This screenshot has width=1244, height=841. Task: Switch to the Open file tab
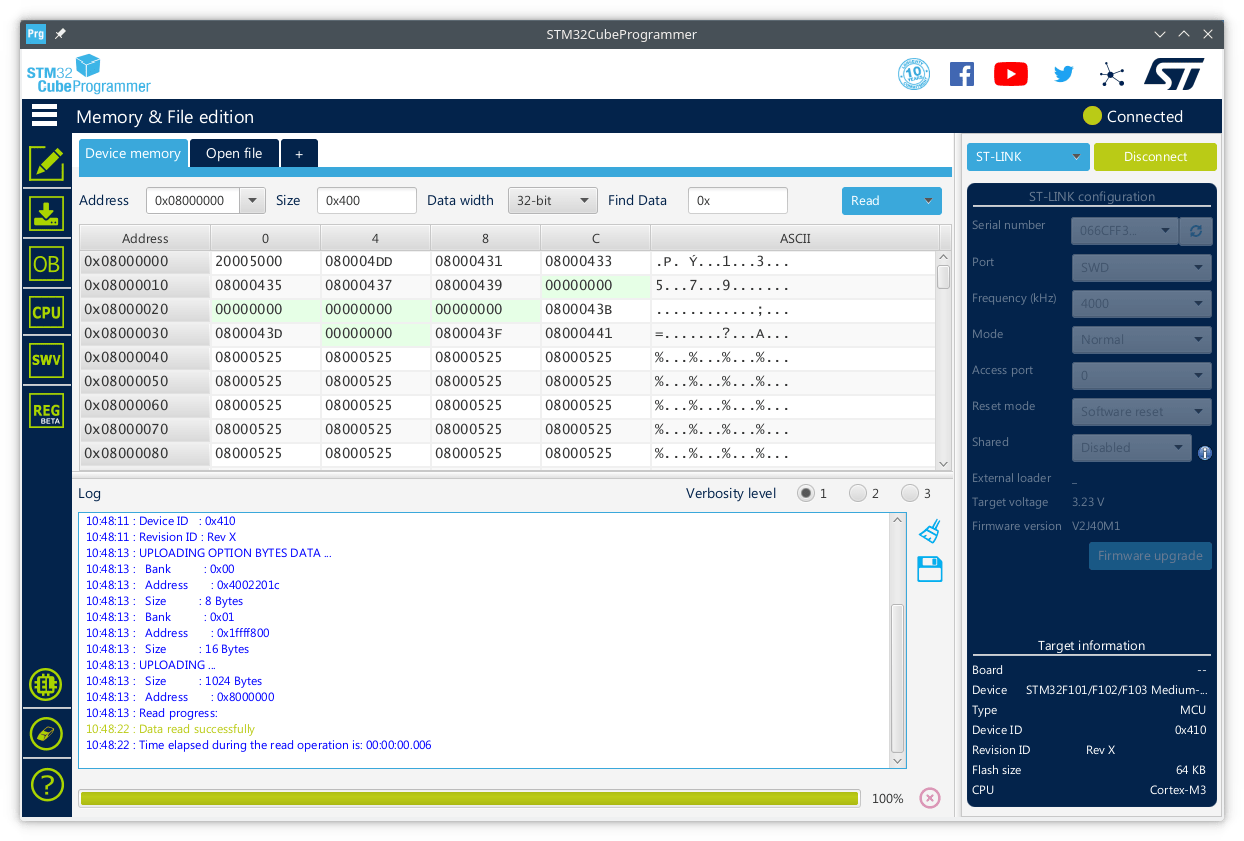pyautogui.click(x=234, y=153)
